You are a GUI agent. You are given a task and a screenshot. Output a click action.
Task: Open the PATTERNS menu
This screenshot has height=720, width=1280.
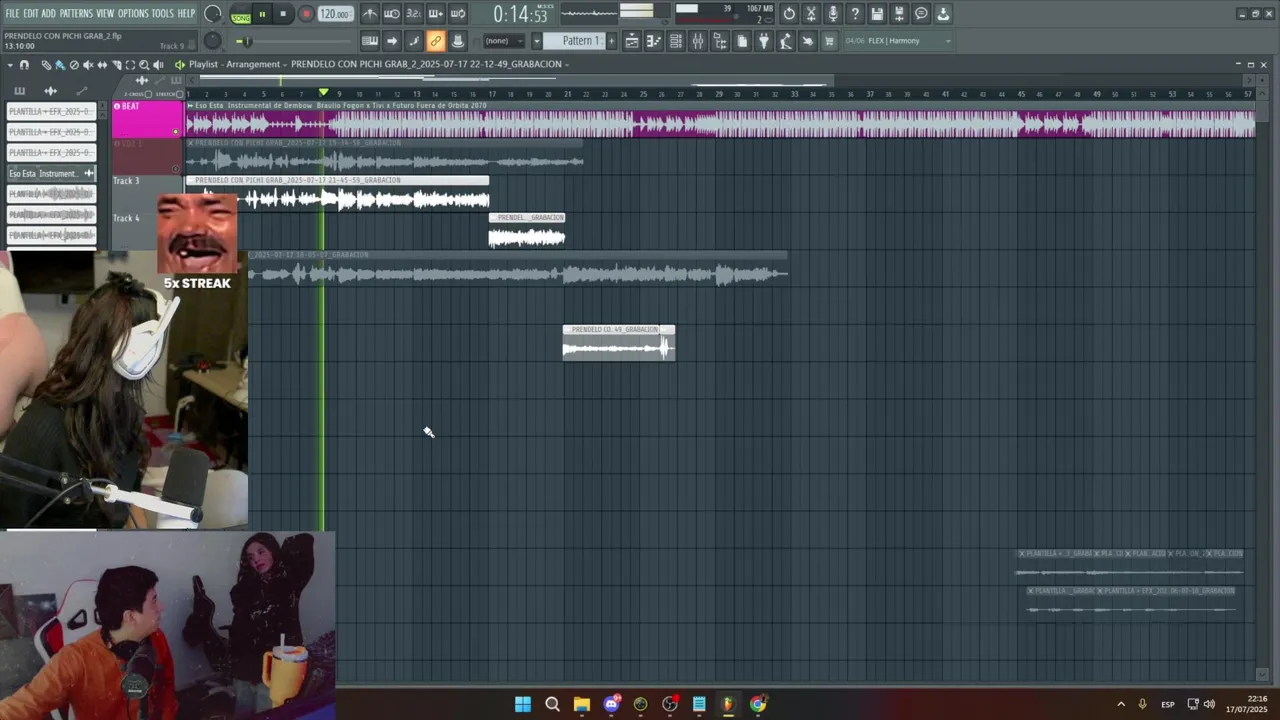pos(76,13)
